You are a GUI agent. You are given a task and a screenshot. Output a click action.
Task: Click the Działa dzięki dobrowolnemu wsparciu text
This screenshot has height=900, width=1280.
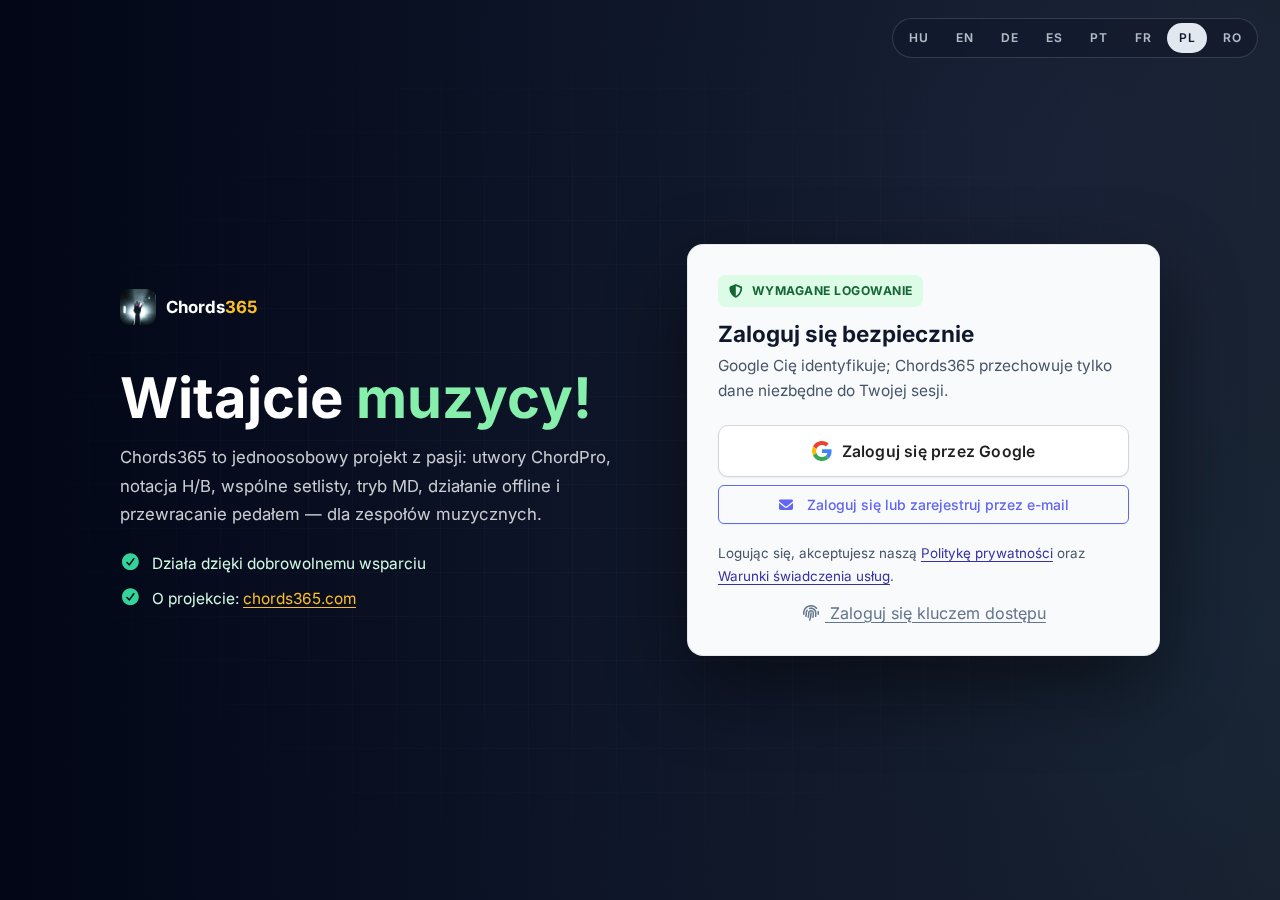[289, 563]
